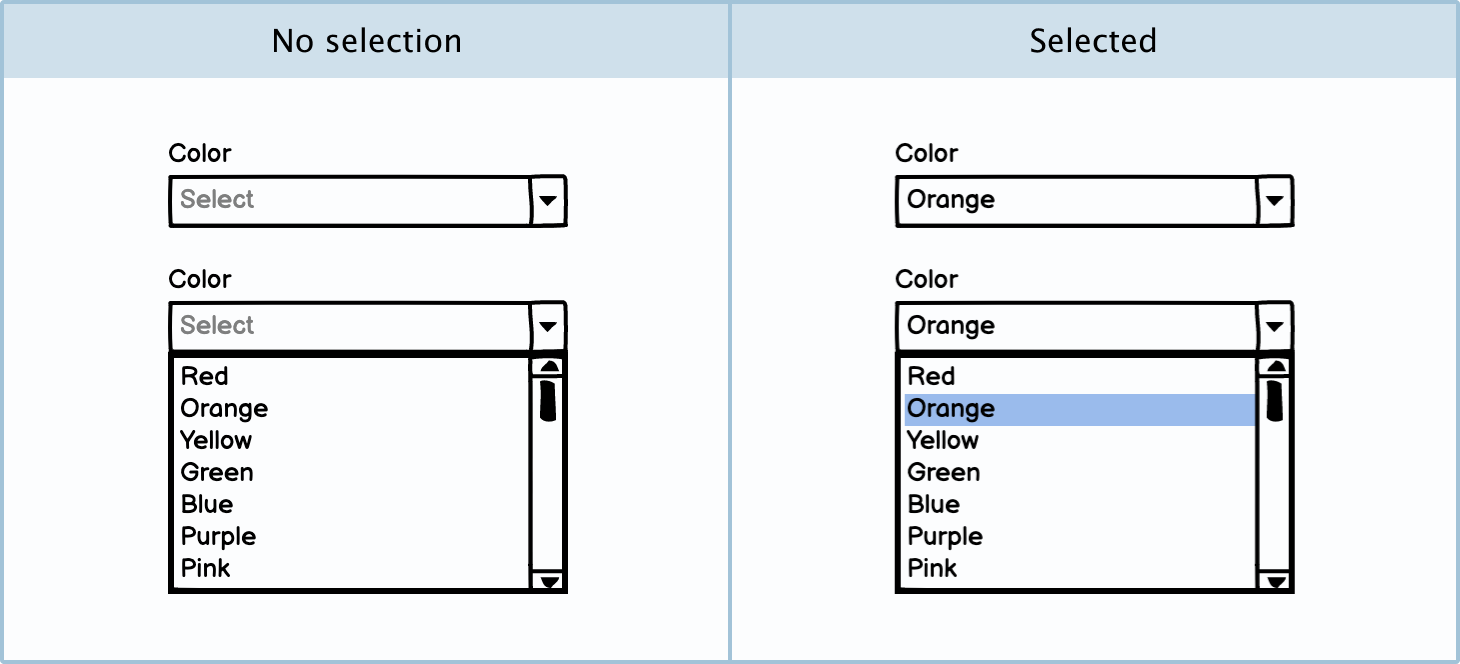Pick Yellow from the left color list
Viewport: 1460px width, 664px height.
point(216,441)
